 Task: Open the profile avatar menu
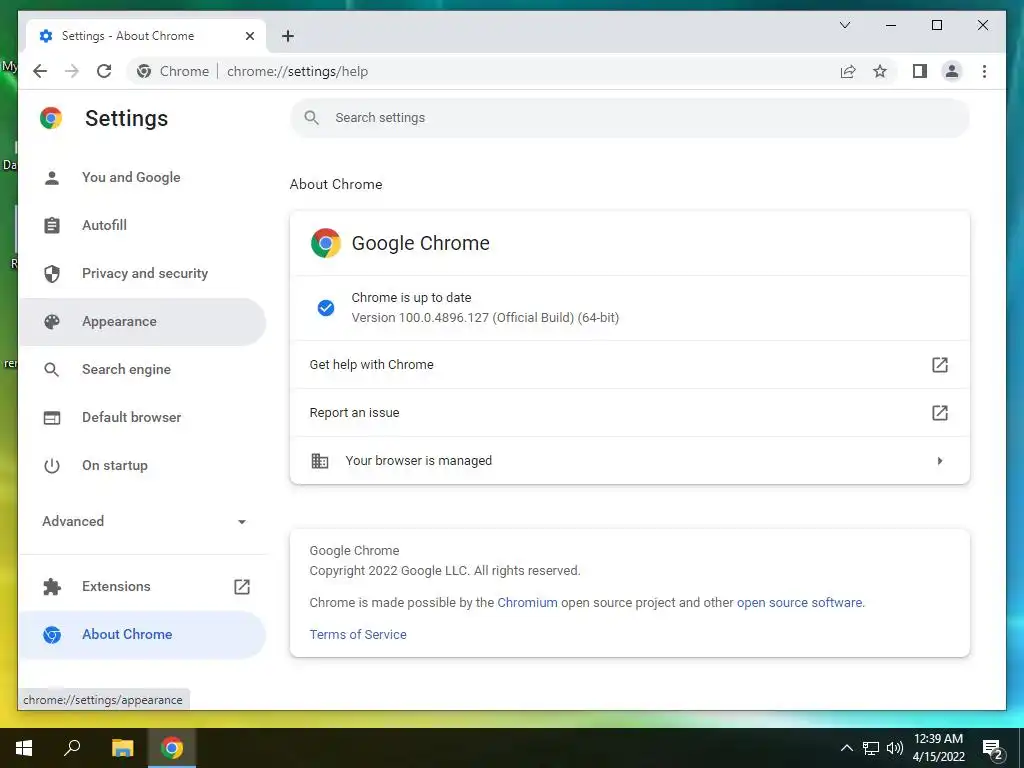tap(952, 71)
